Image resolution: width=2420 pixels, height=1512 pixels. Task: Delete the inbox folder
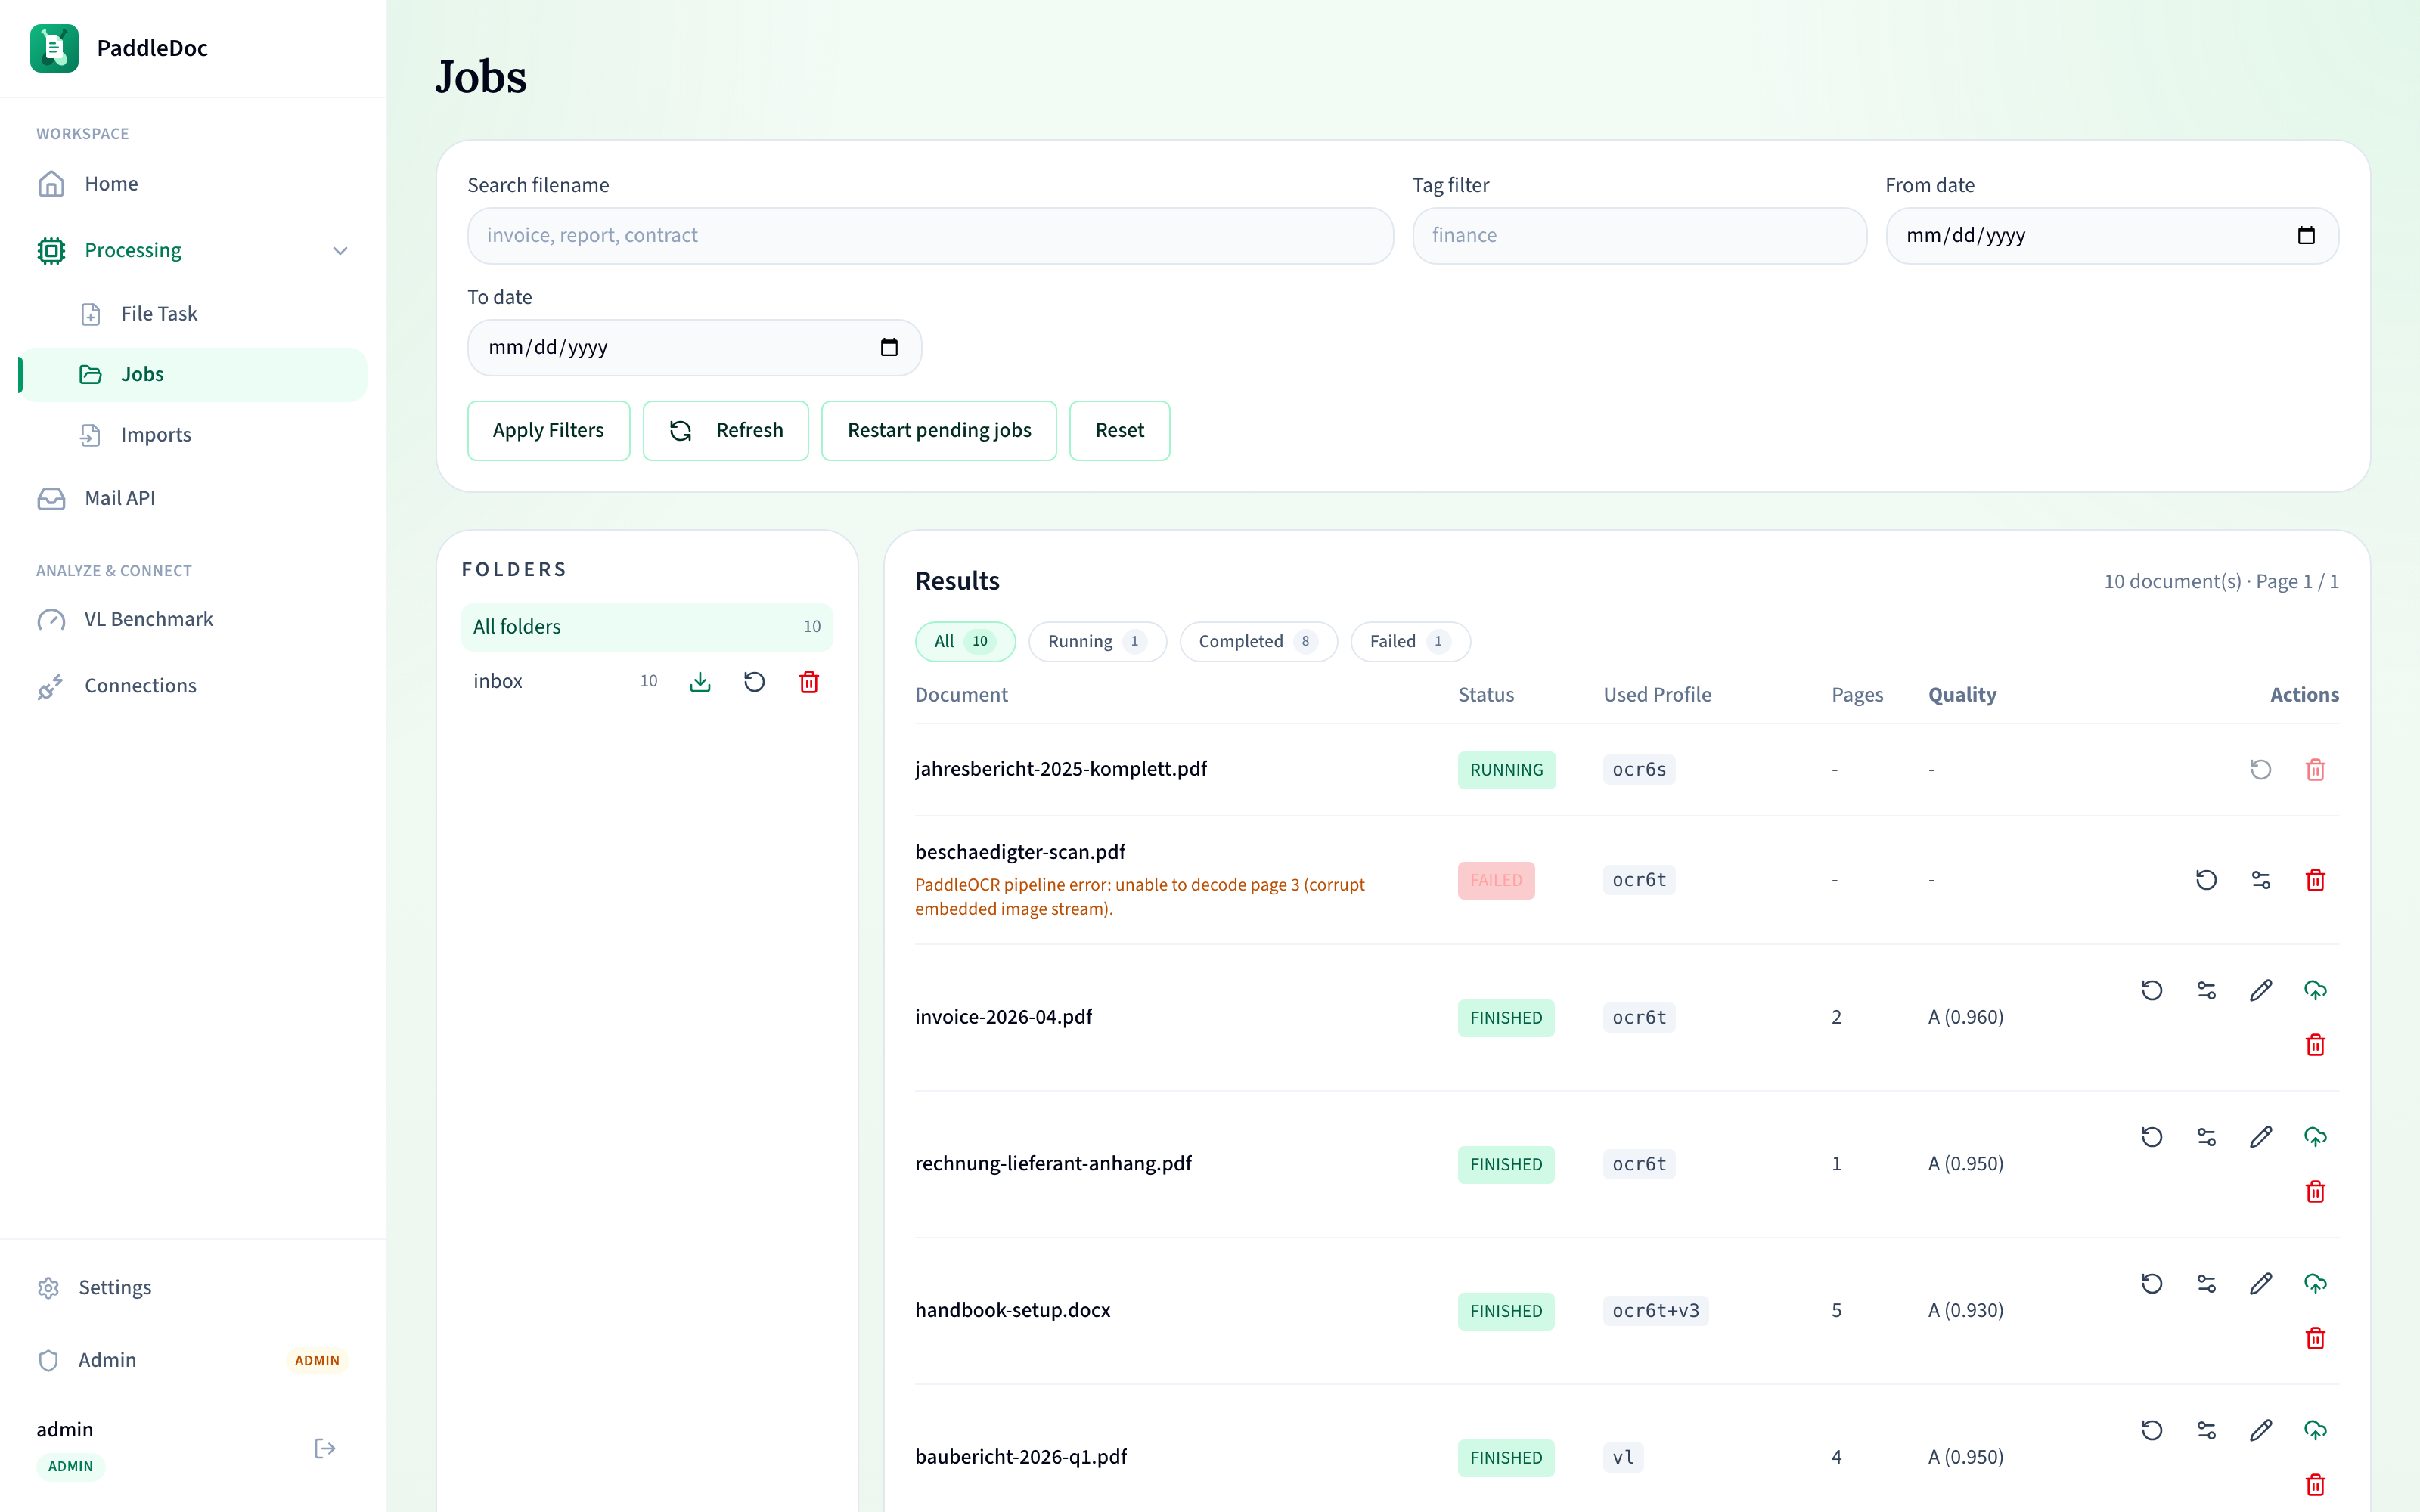809,682
